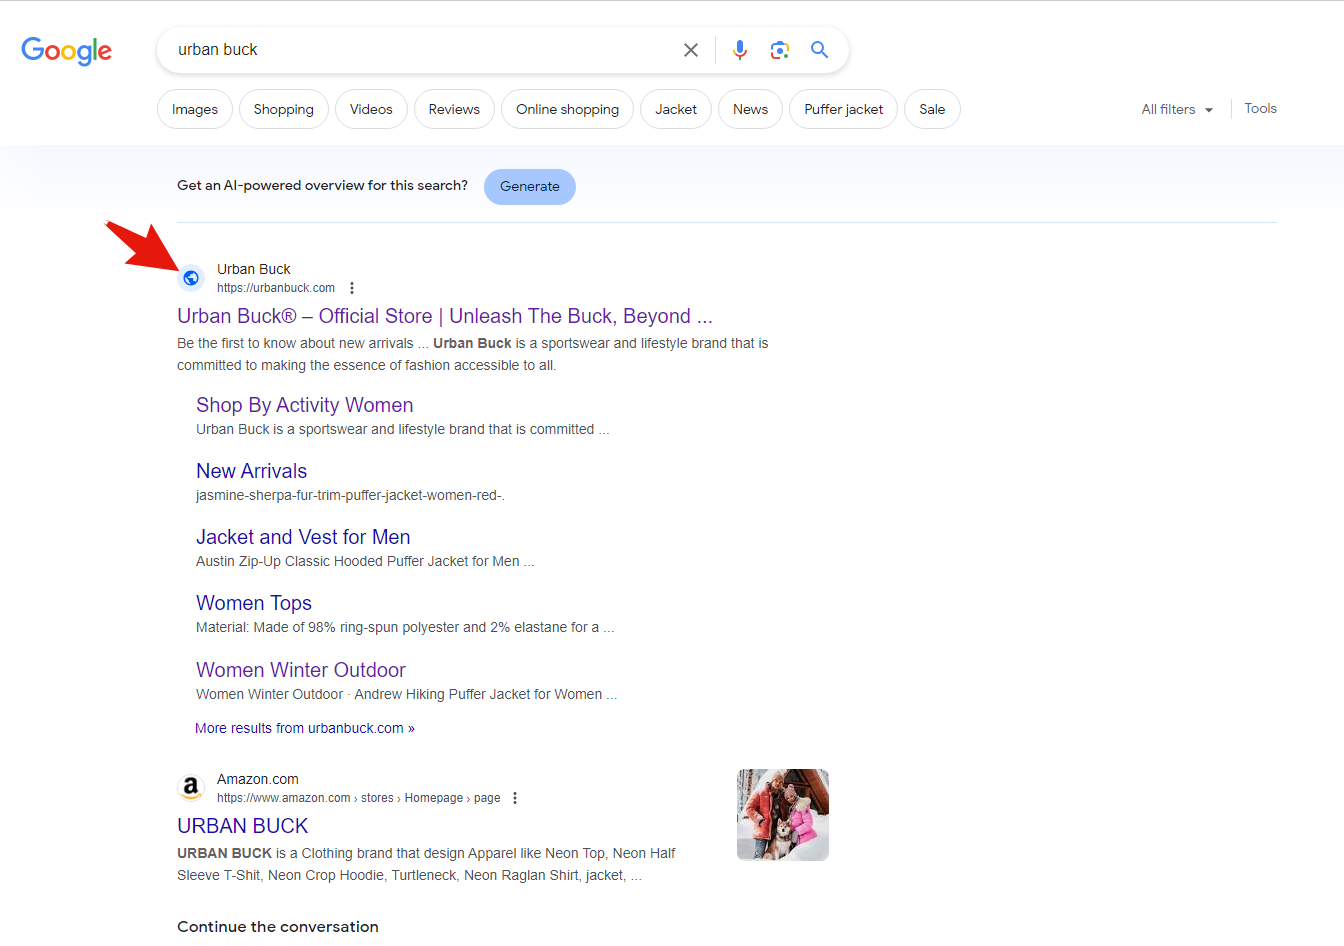Image resolution: width=1344 pixels, height=946 pixels.
Task: Select the Puffer jacket filter chip
Action: (x=844, y=109)
